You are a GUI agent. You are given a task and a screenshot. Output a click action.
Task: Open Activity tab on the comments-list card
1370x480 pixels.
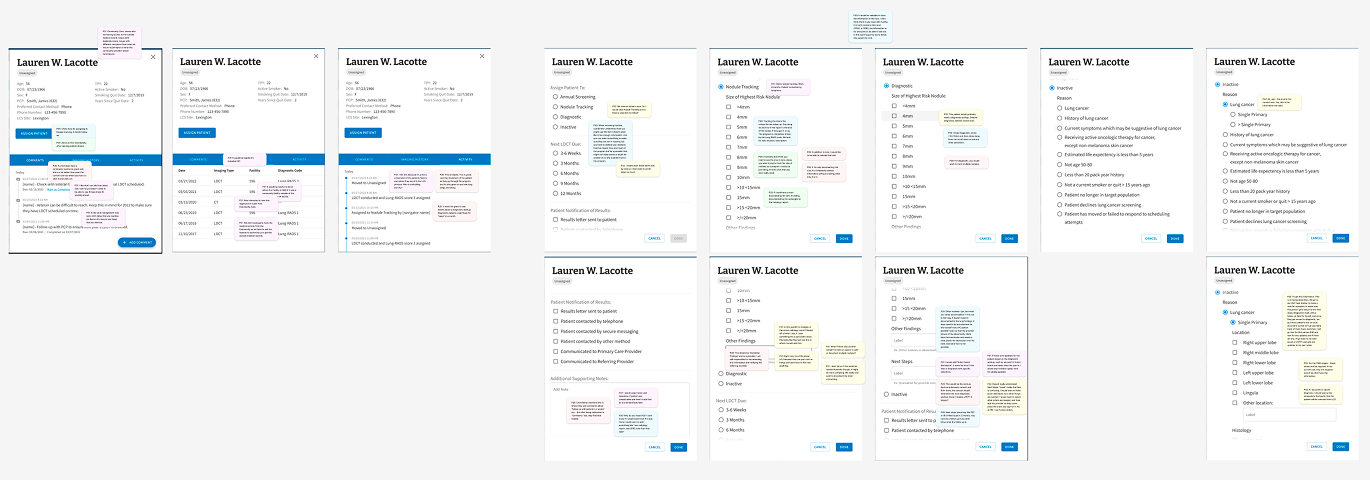(x=136, y=159)
